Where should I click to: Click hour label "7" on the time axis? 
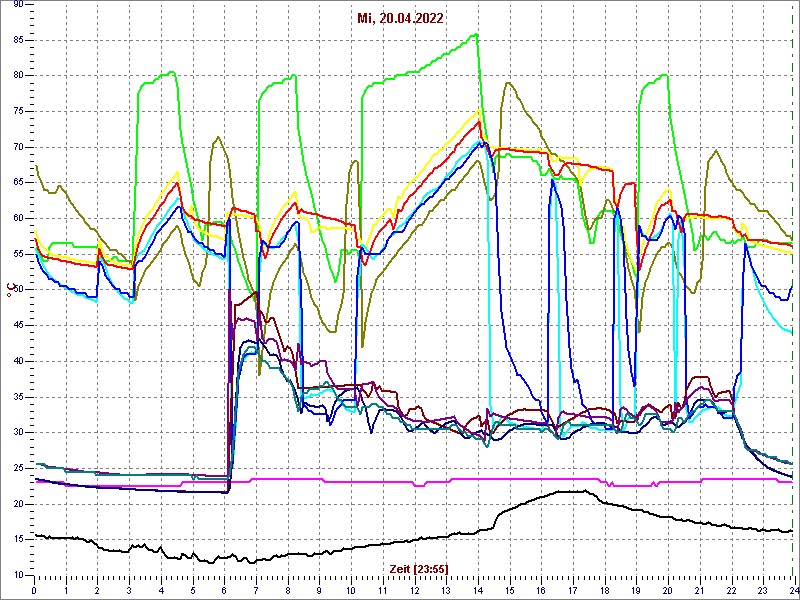tap(256, 591)
